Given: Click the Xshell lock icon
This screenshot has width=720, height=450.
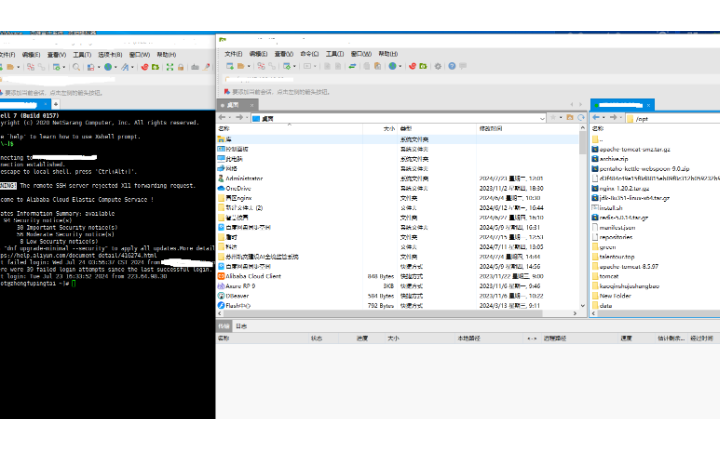Looking at the screenshot, I should (181, 67).
